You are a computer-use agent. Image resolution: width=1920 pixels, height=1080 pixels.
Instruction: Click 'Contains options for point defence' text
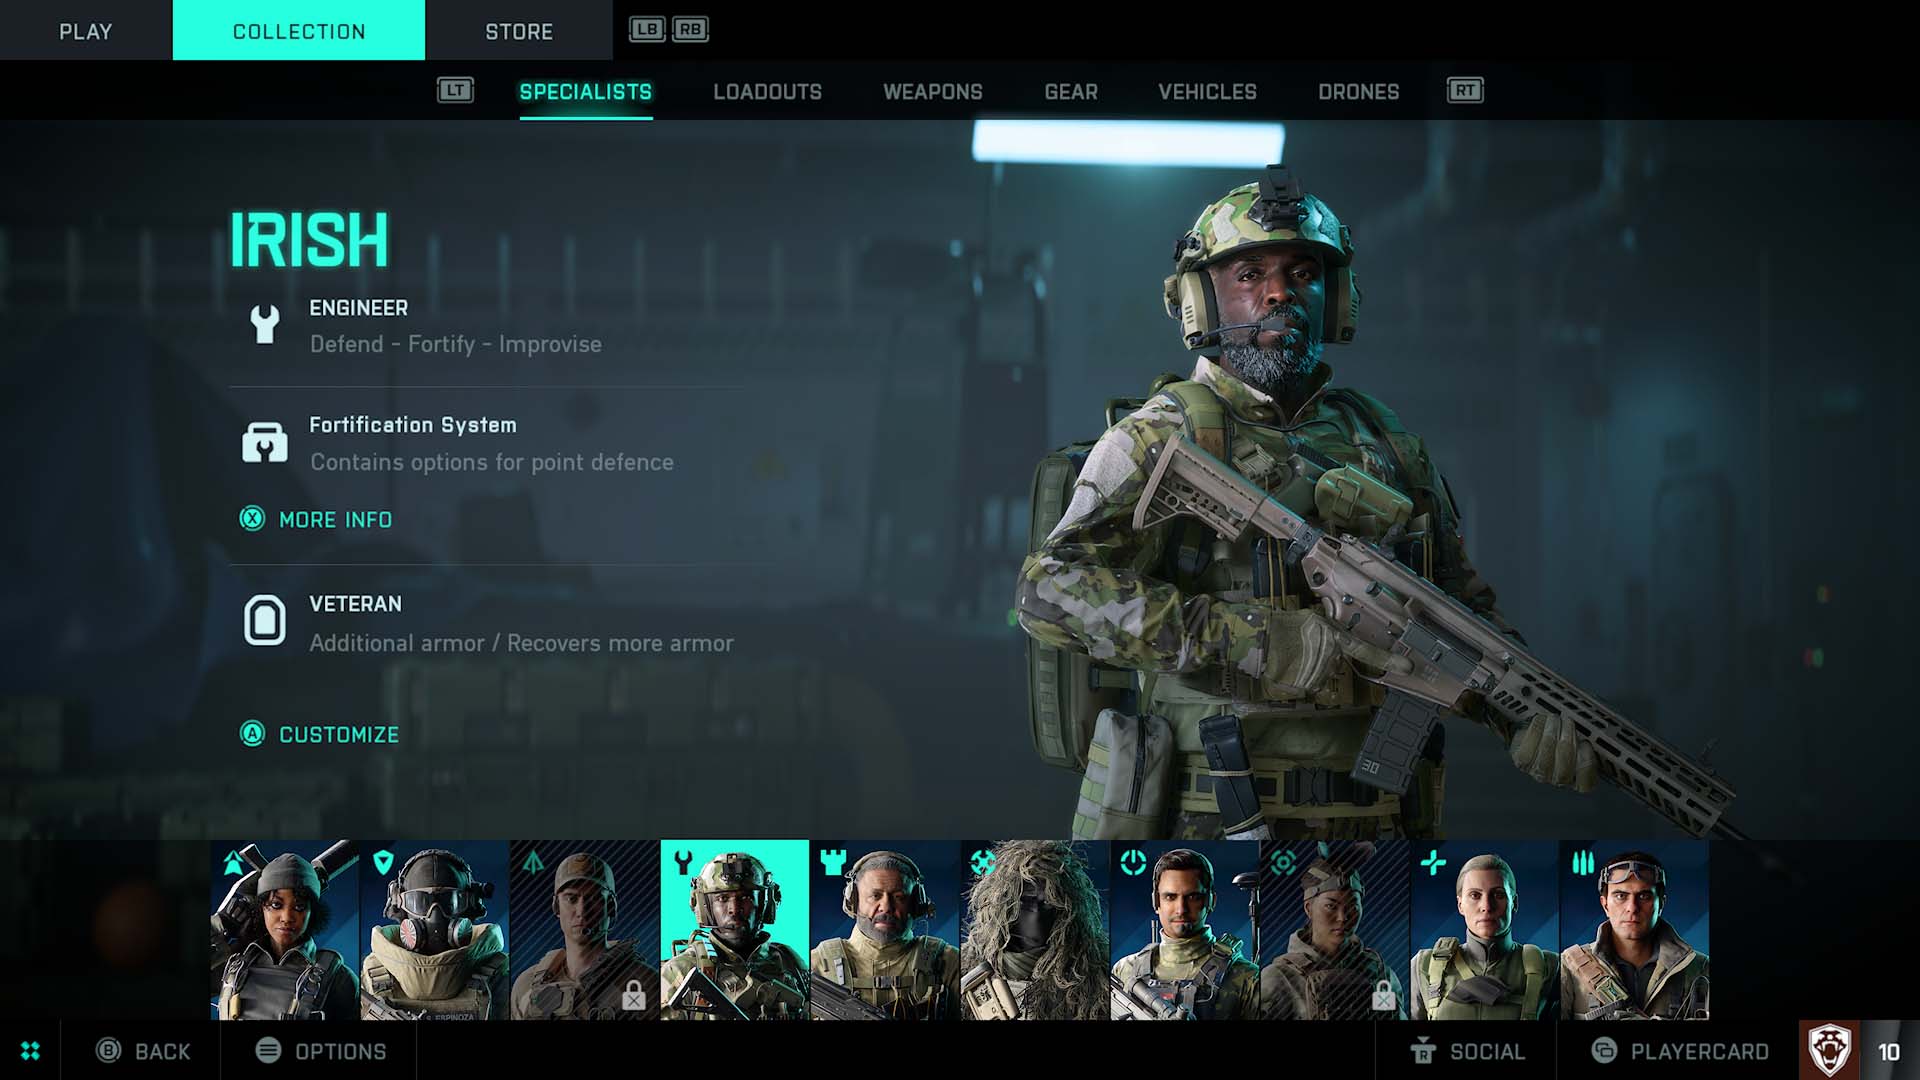click(x=491, y=462)
